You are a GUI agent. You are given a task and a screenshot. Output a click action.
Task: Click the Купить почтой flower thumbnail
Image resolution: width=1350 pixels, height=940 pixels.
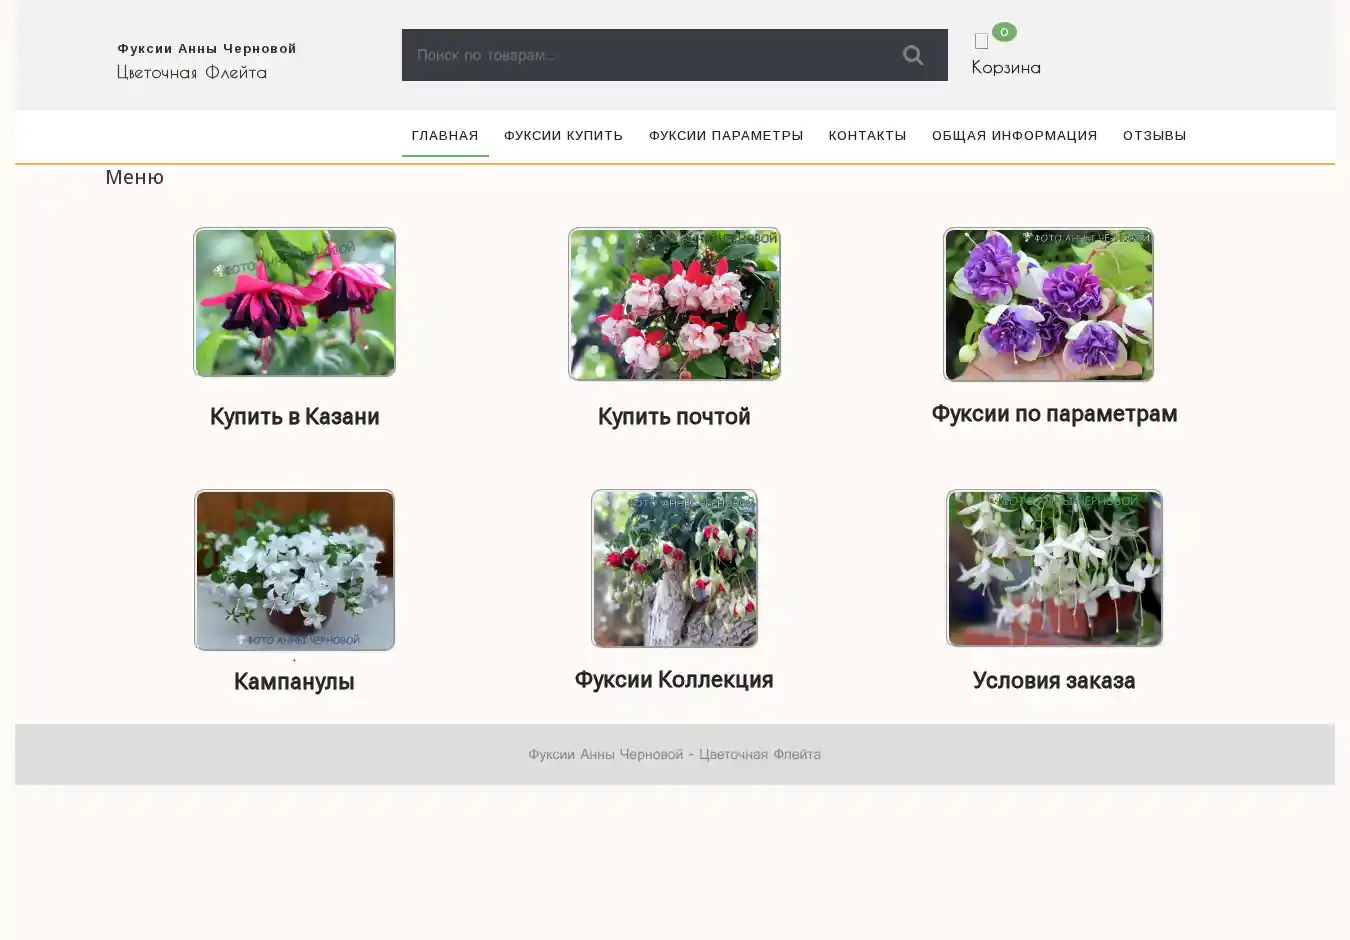674,304
